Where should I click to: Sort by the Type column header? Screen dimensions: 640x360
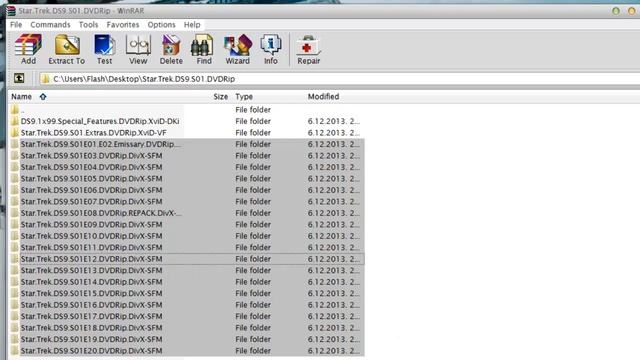[x=244, y=97]
